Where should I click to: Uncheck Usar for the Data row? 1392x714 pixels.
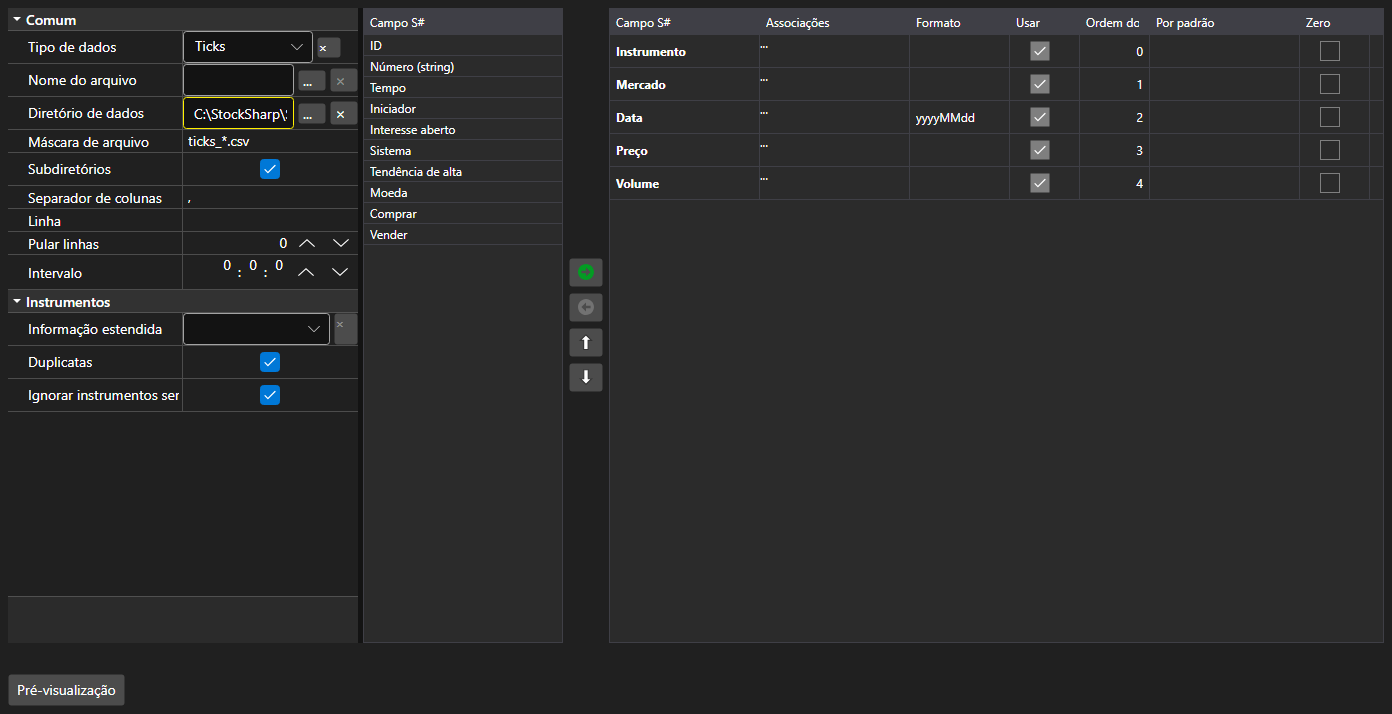coord(1040,117)
